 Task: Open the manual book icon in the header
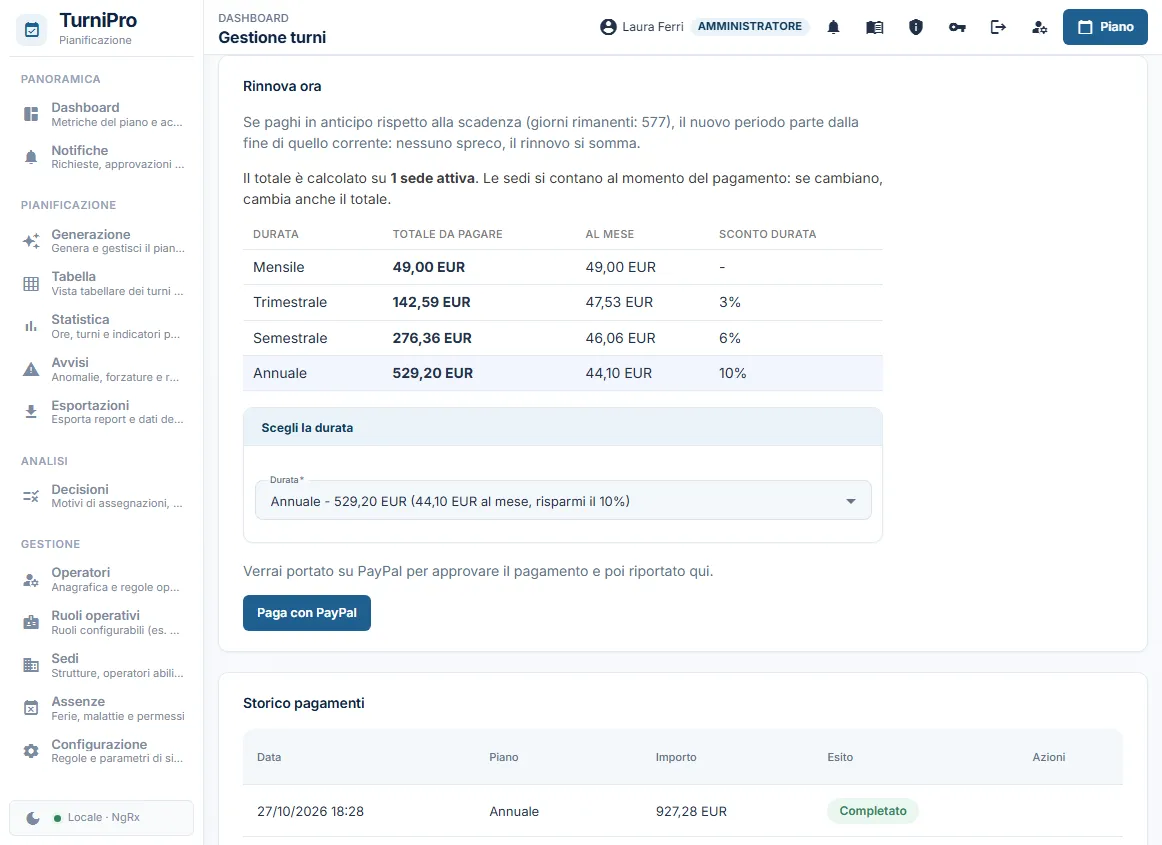point(874,27)
